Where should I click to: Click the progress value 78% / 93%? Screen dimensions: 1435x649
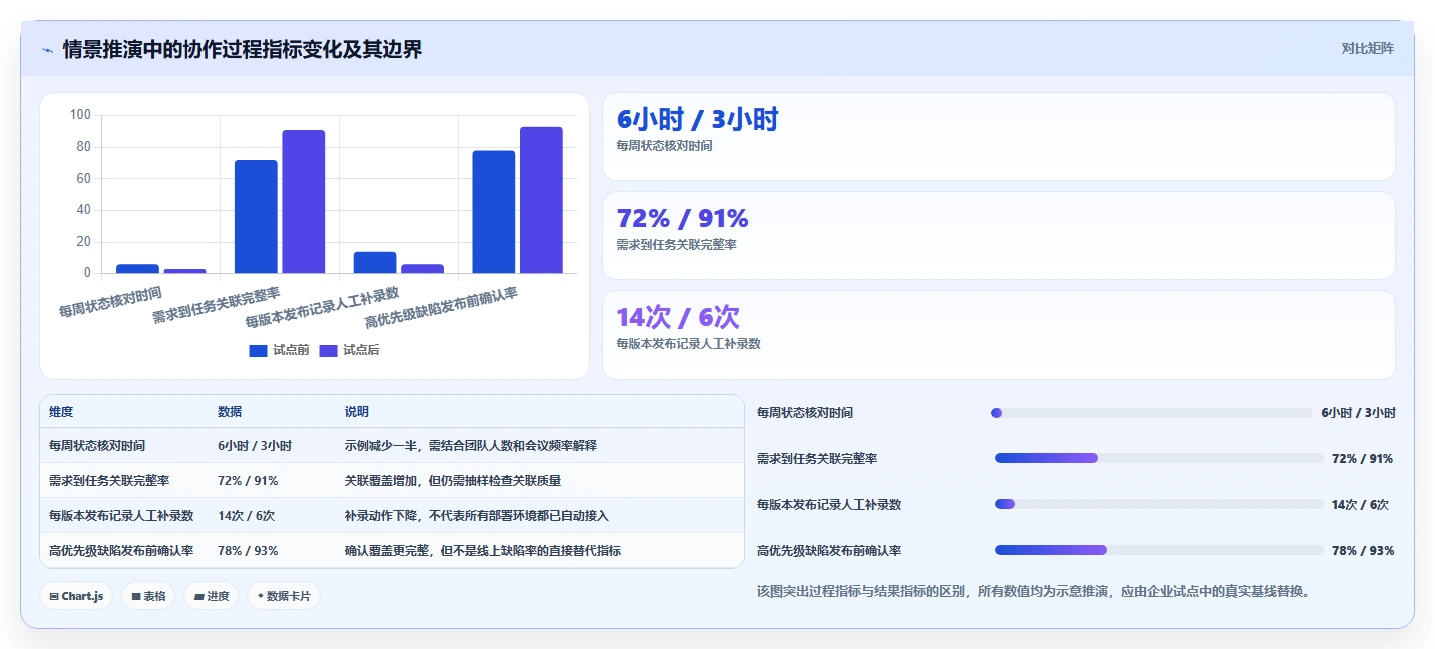click(1363, 551)
